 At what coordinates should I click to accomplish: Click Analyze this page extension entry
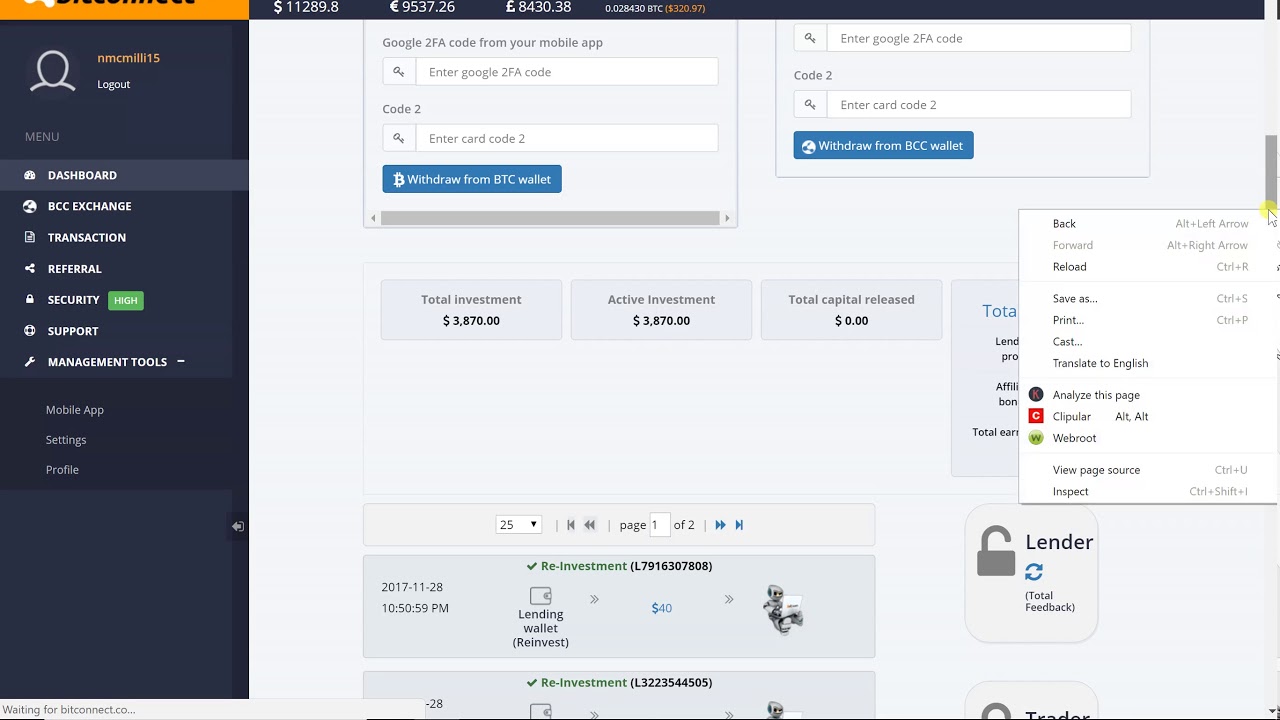click(1149, 395)
